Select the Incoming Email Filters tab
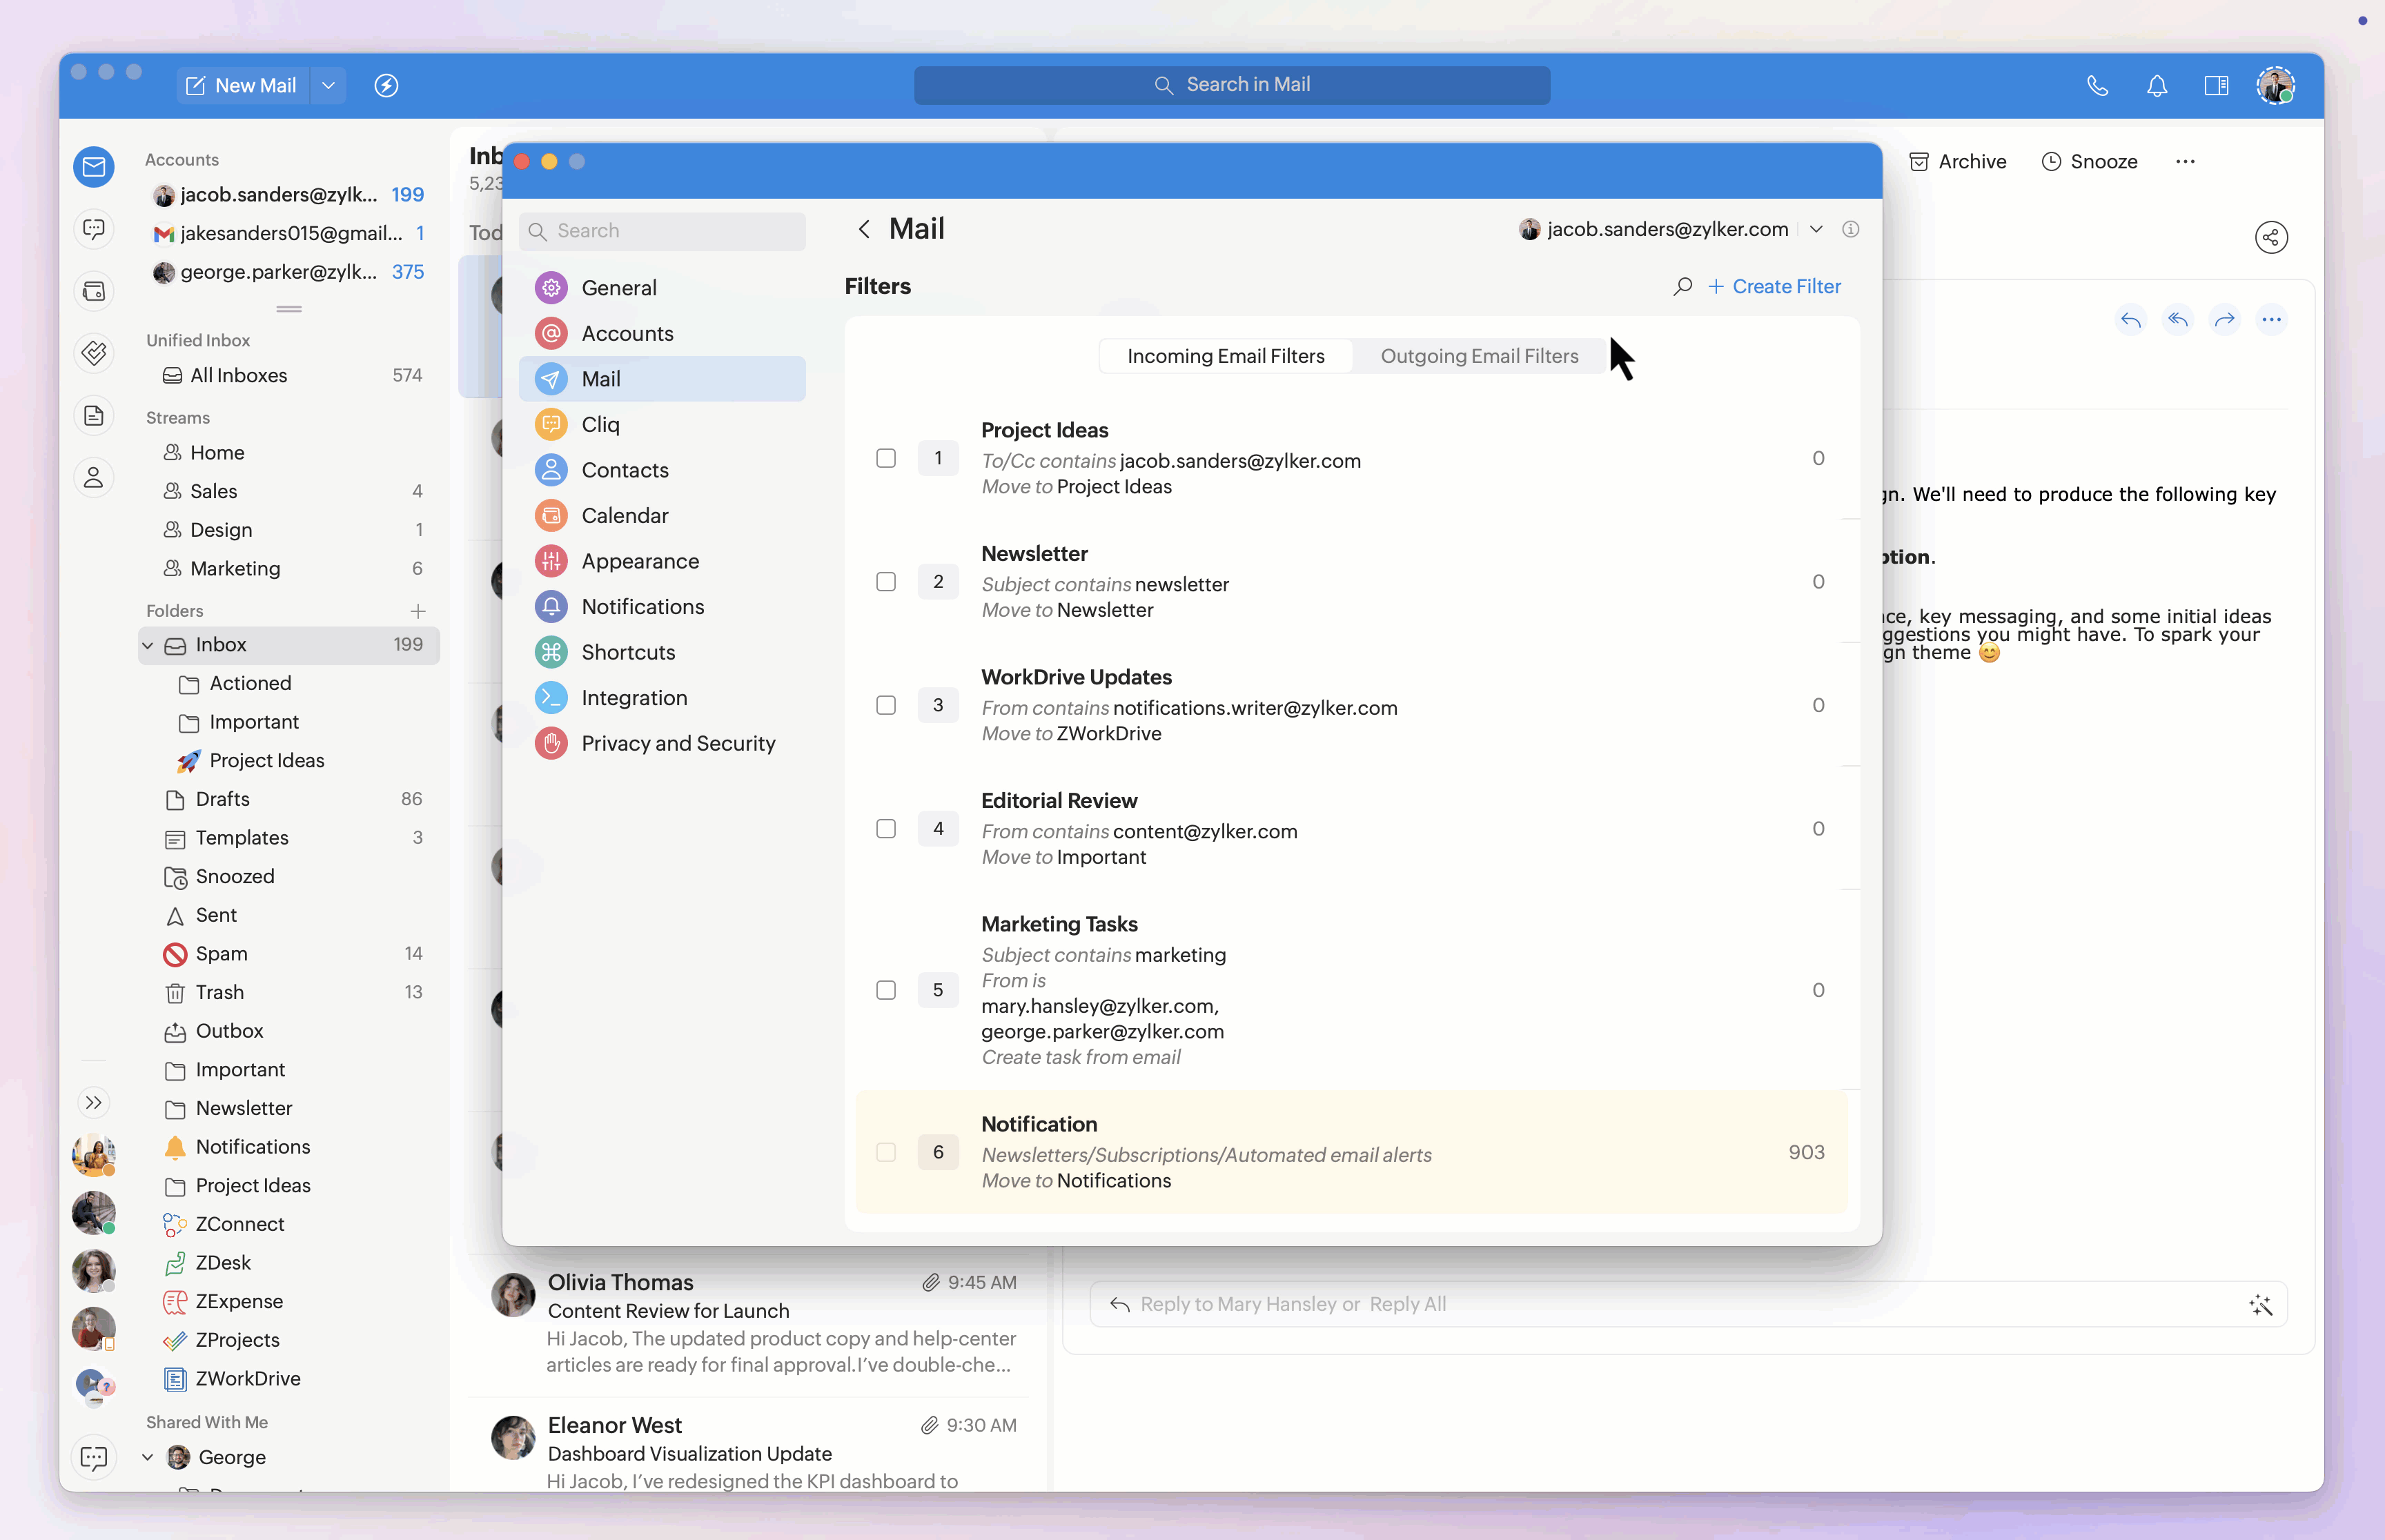Viewport: 2385px width, 1540px height. click(x=1225, y=356)
